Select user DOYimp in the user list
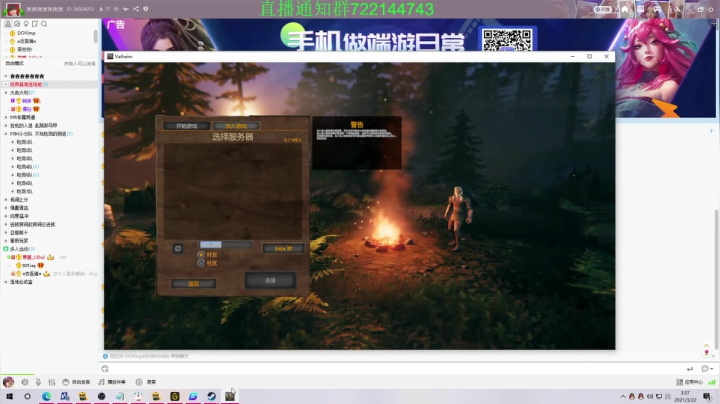The height and width of the screenshot is (404, 720). 26,33
